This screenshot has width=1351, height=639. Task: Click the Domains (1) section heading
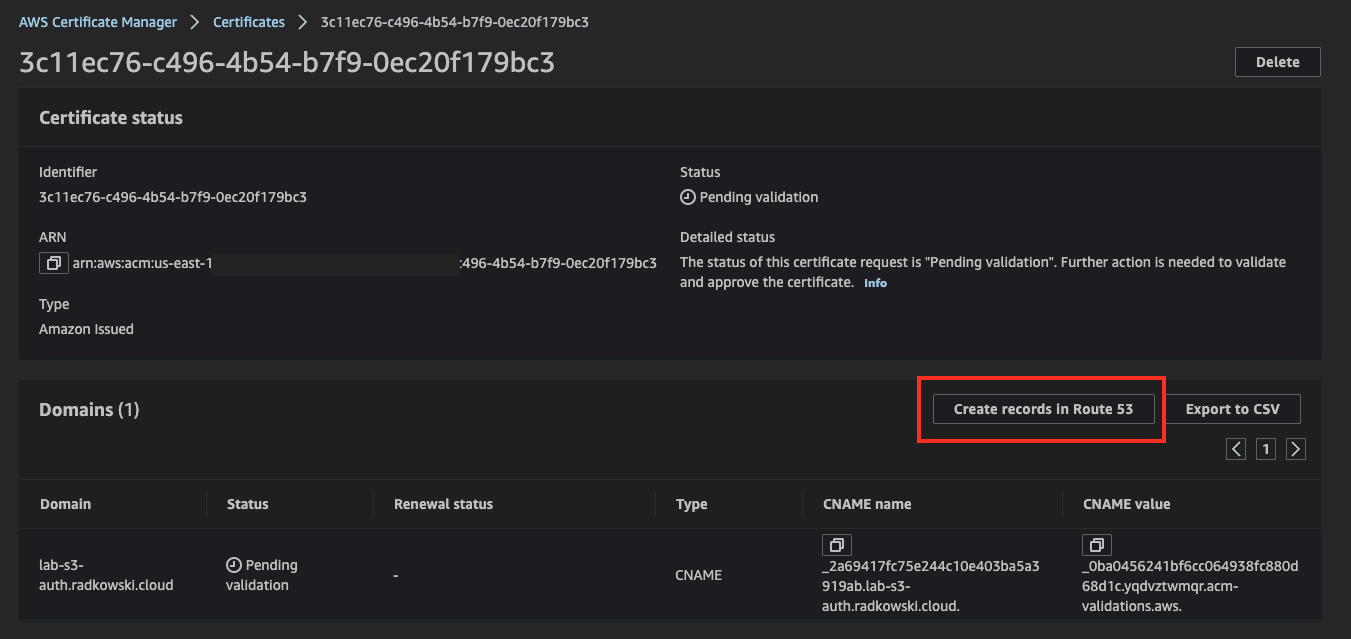[89, 410]
